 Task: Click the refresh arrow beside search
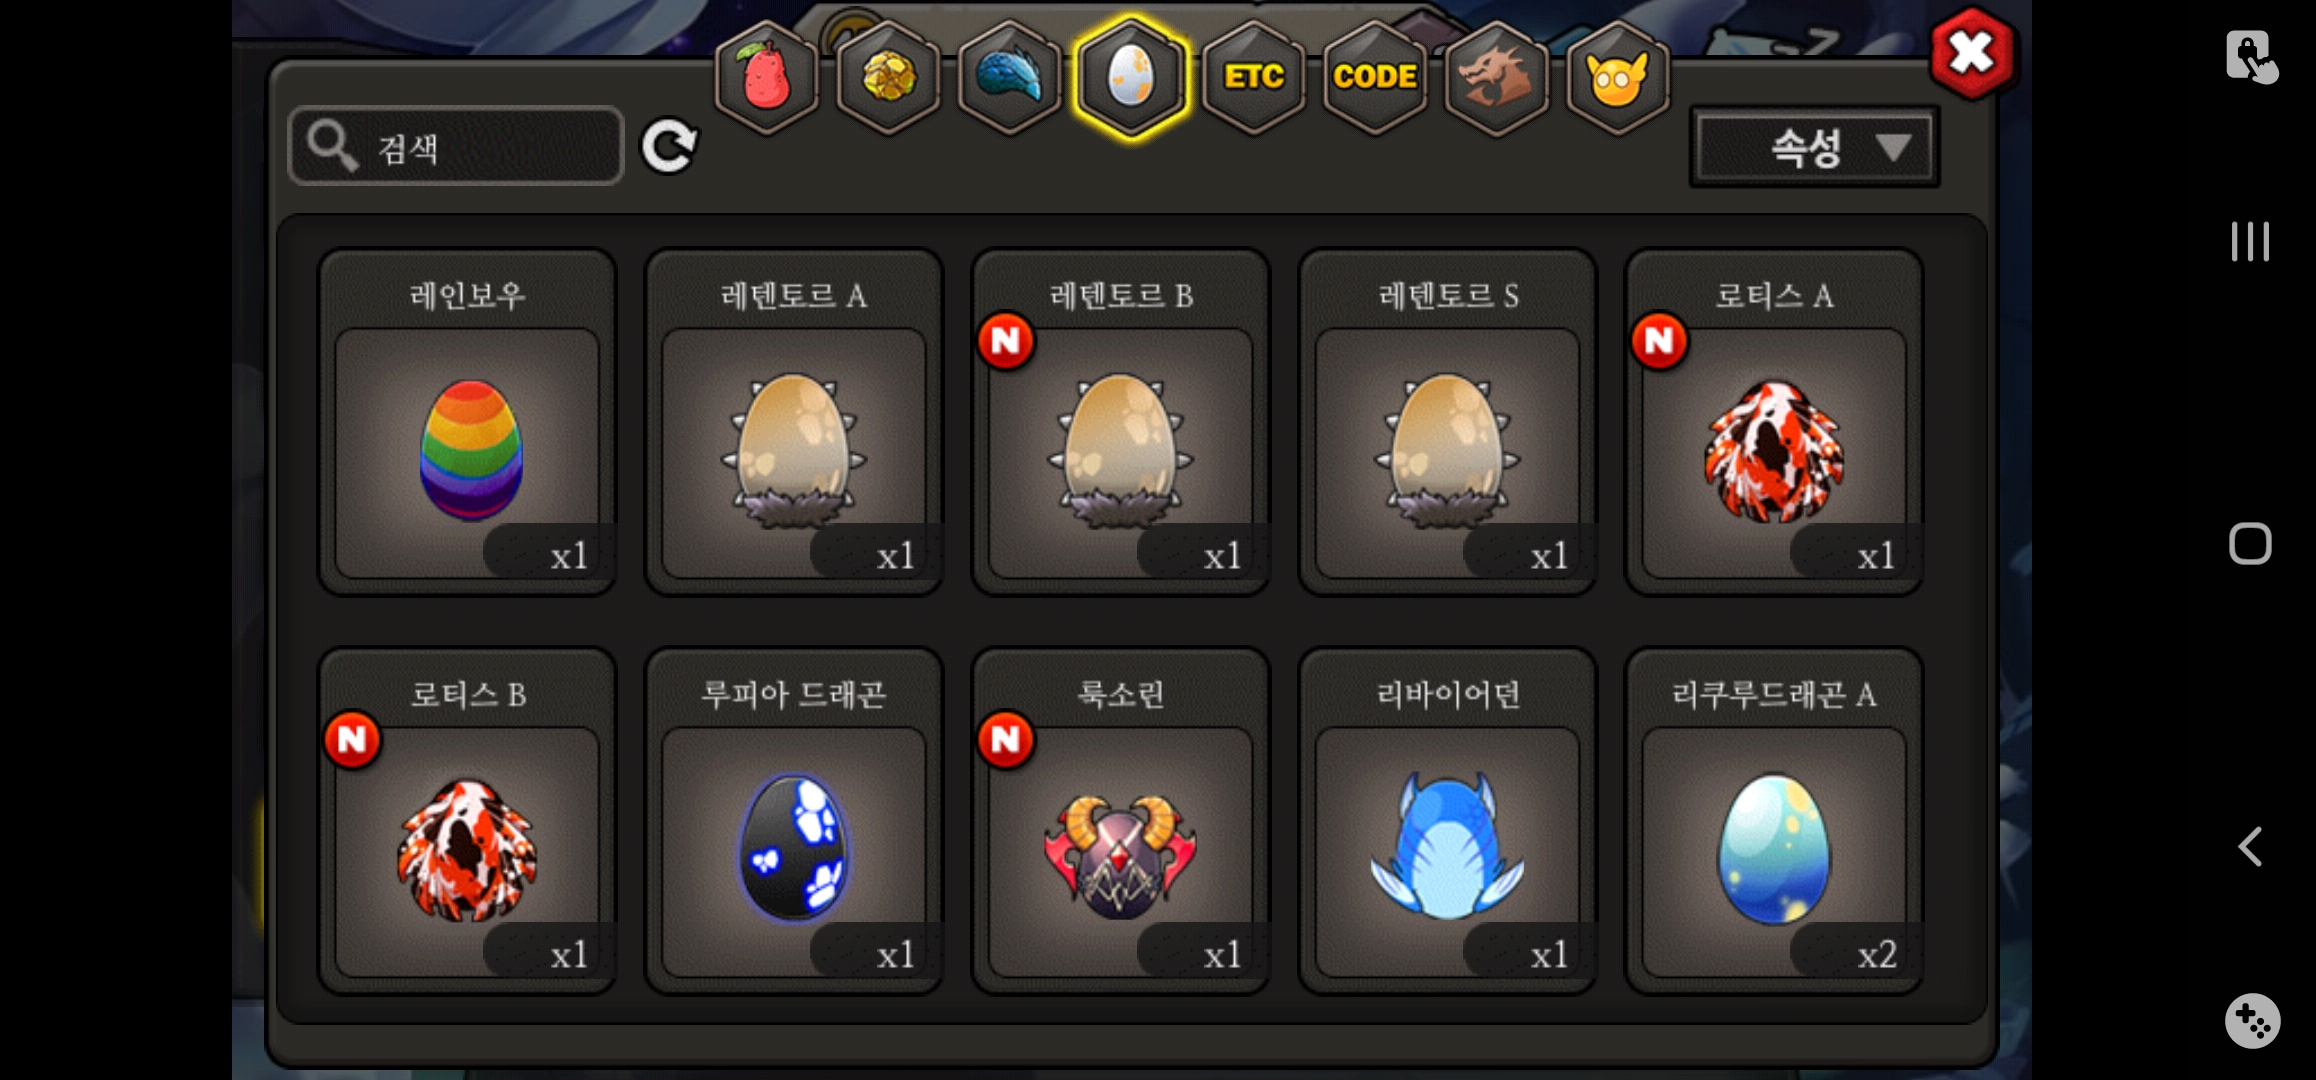pyautogui.click(x=669, y=147)
